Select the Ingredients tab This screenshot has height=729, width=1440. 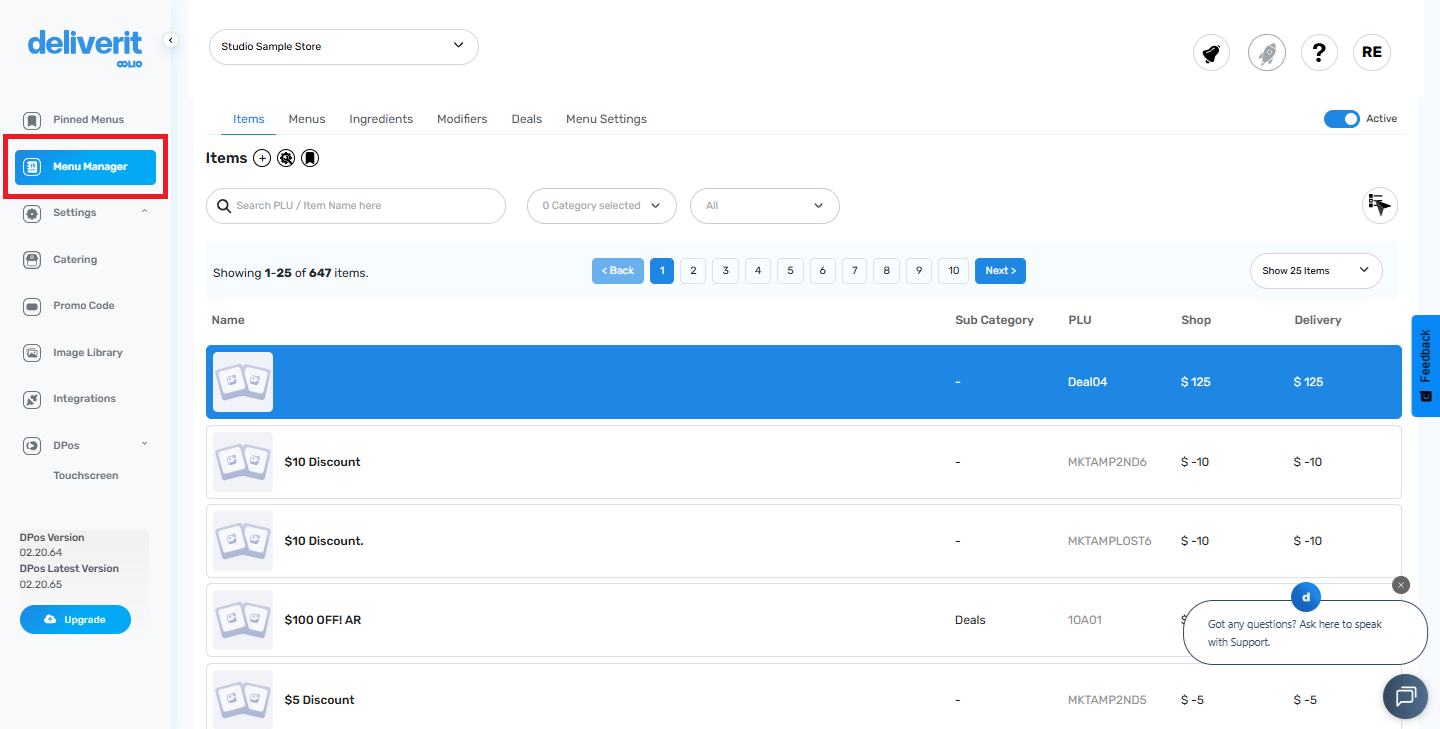(x=381, y=118)
